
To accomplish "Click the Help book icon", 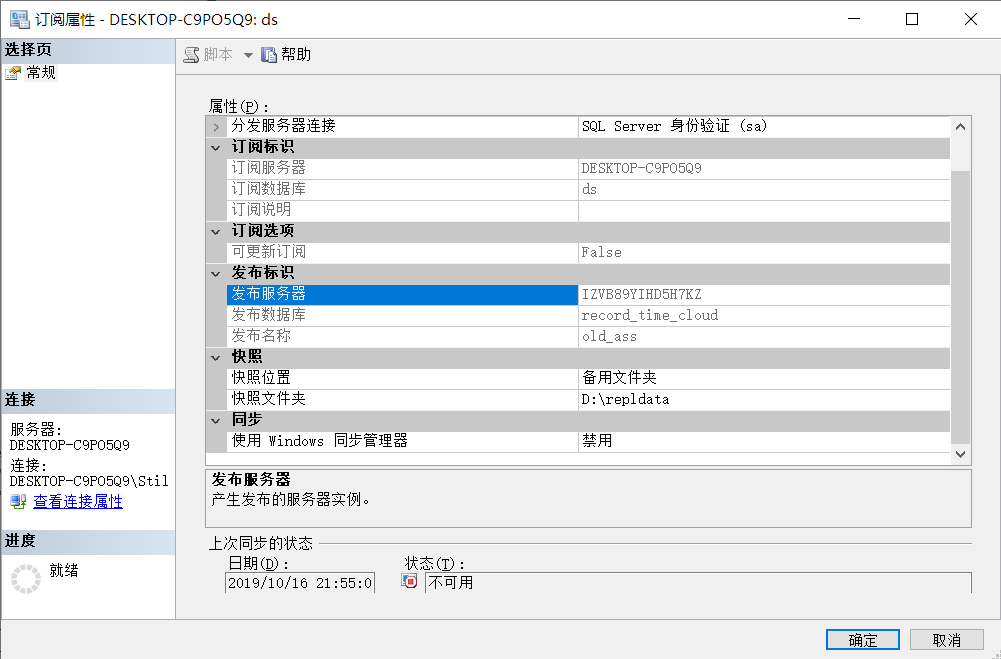I will tap(269, 55).
